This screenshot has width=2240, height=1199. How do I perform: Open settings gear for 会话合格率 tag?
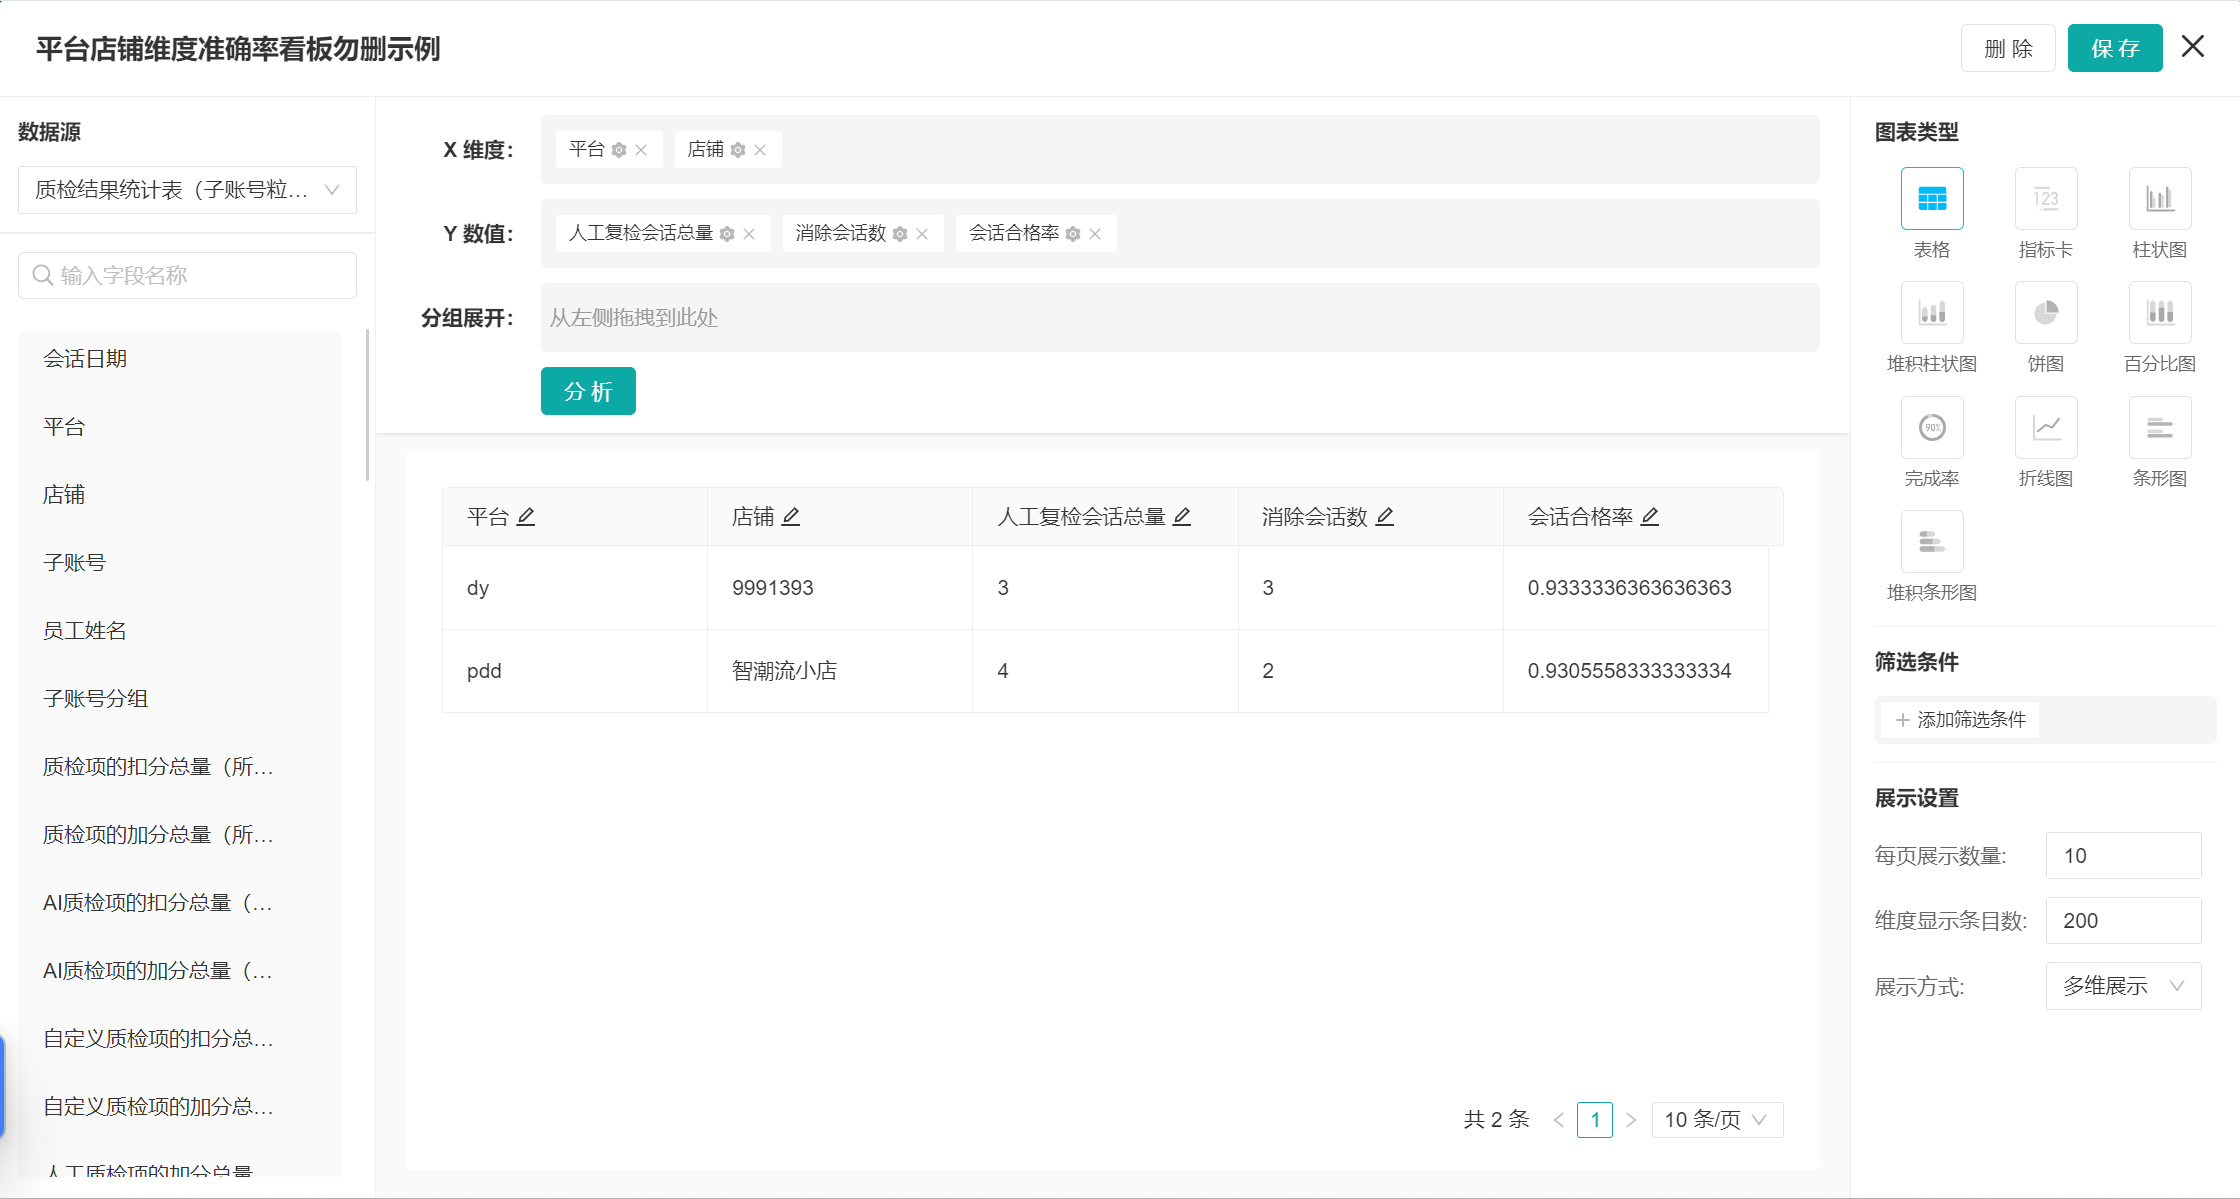pos(1073,234)
